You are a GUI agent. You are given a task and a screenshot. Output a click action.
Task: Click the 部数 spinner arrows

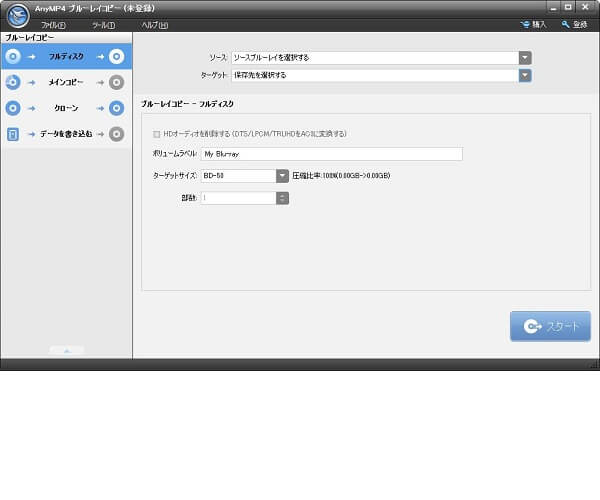click(282, 198)
